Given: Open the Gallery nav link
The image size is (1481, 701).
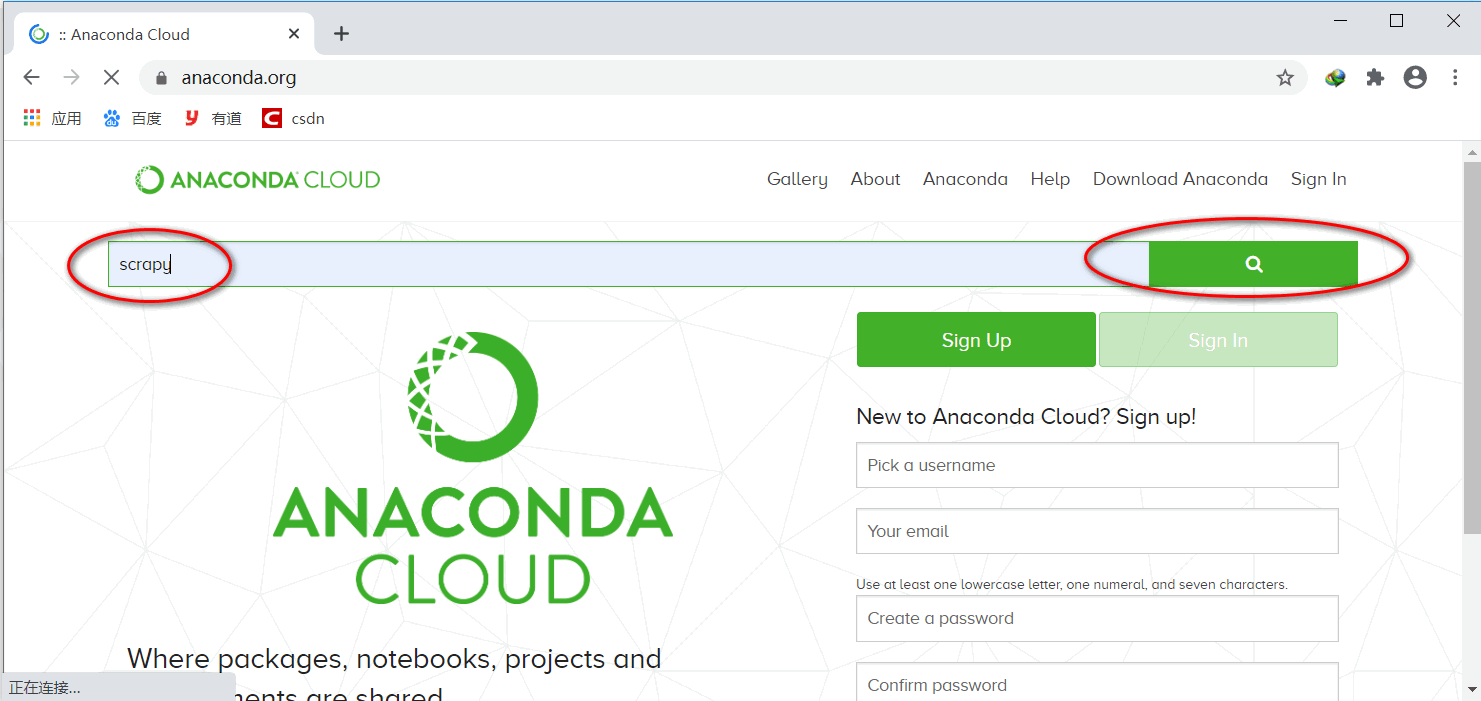Looking at the screenshot, I should point(797,179).
